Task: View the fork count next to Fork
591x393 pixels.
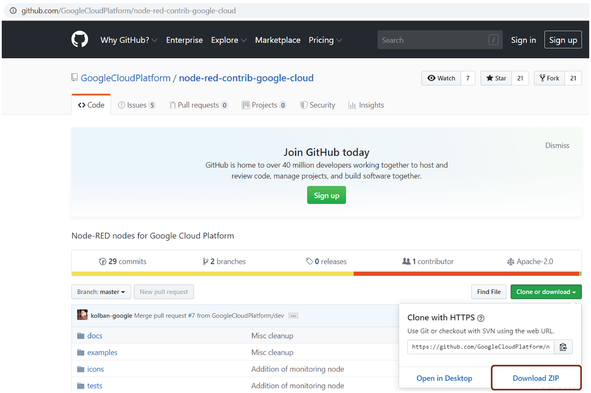Action: pos(573,78)
